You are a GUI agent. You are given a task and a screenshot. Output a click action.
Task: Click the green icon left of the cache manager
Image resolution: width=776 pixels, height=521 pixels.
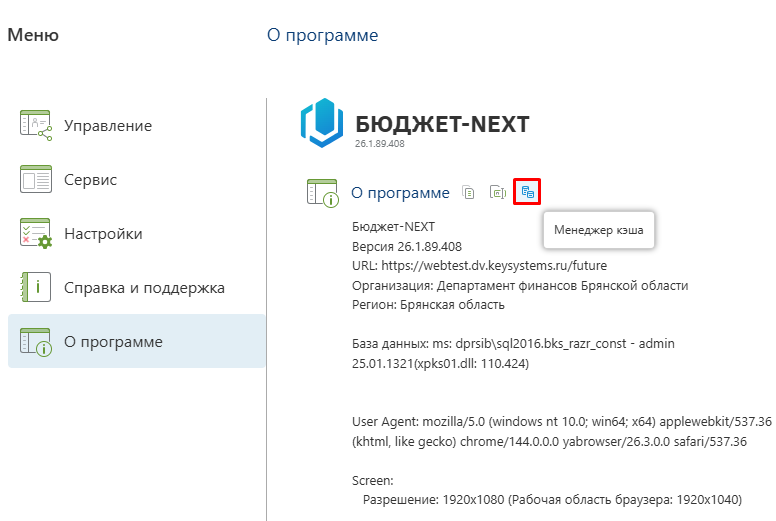(x=497, y=193)
